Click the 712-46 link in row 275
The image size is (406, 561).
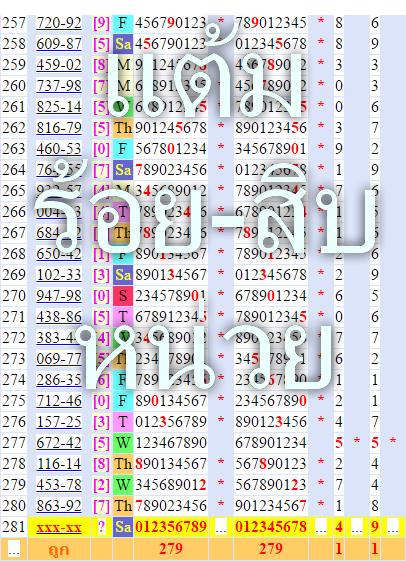click(59, 401)
